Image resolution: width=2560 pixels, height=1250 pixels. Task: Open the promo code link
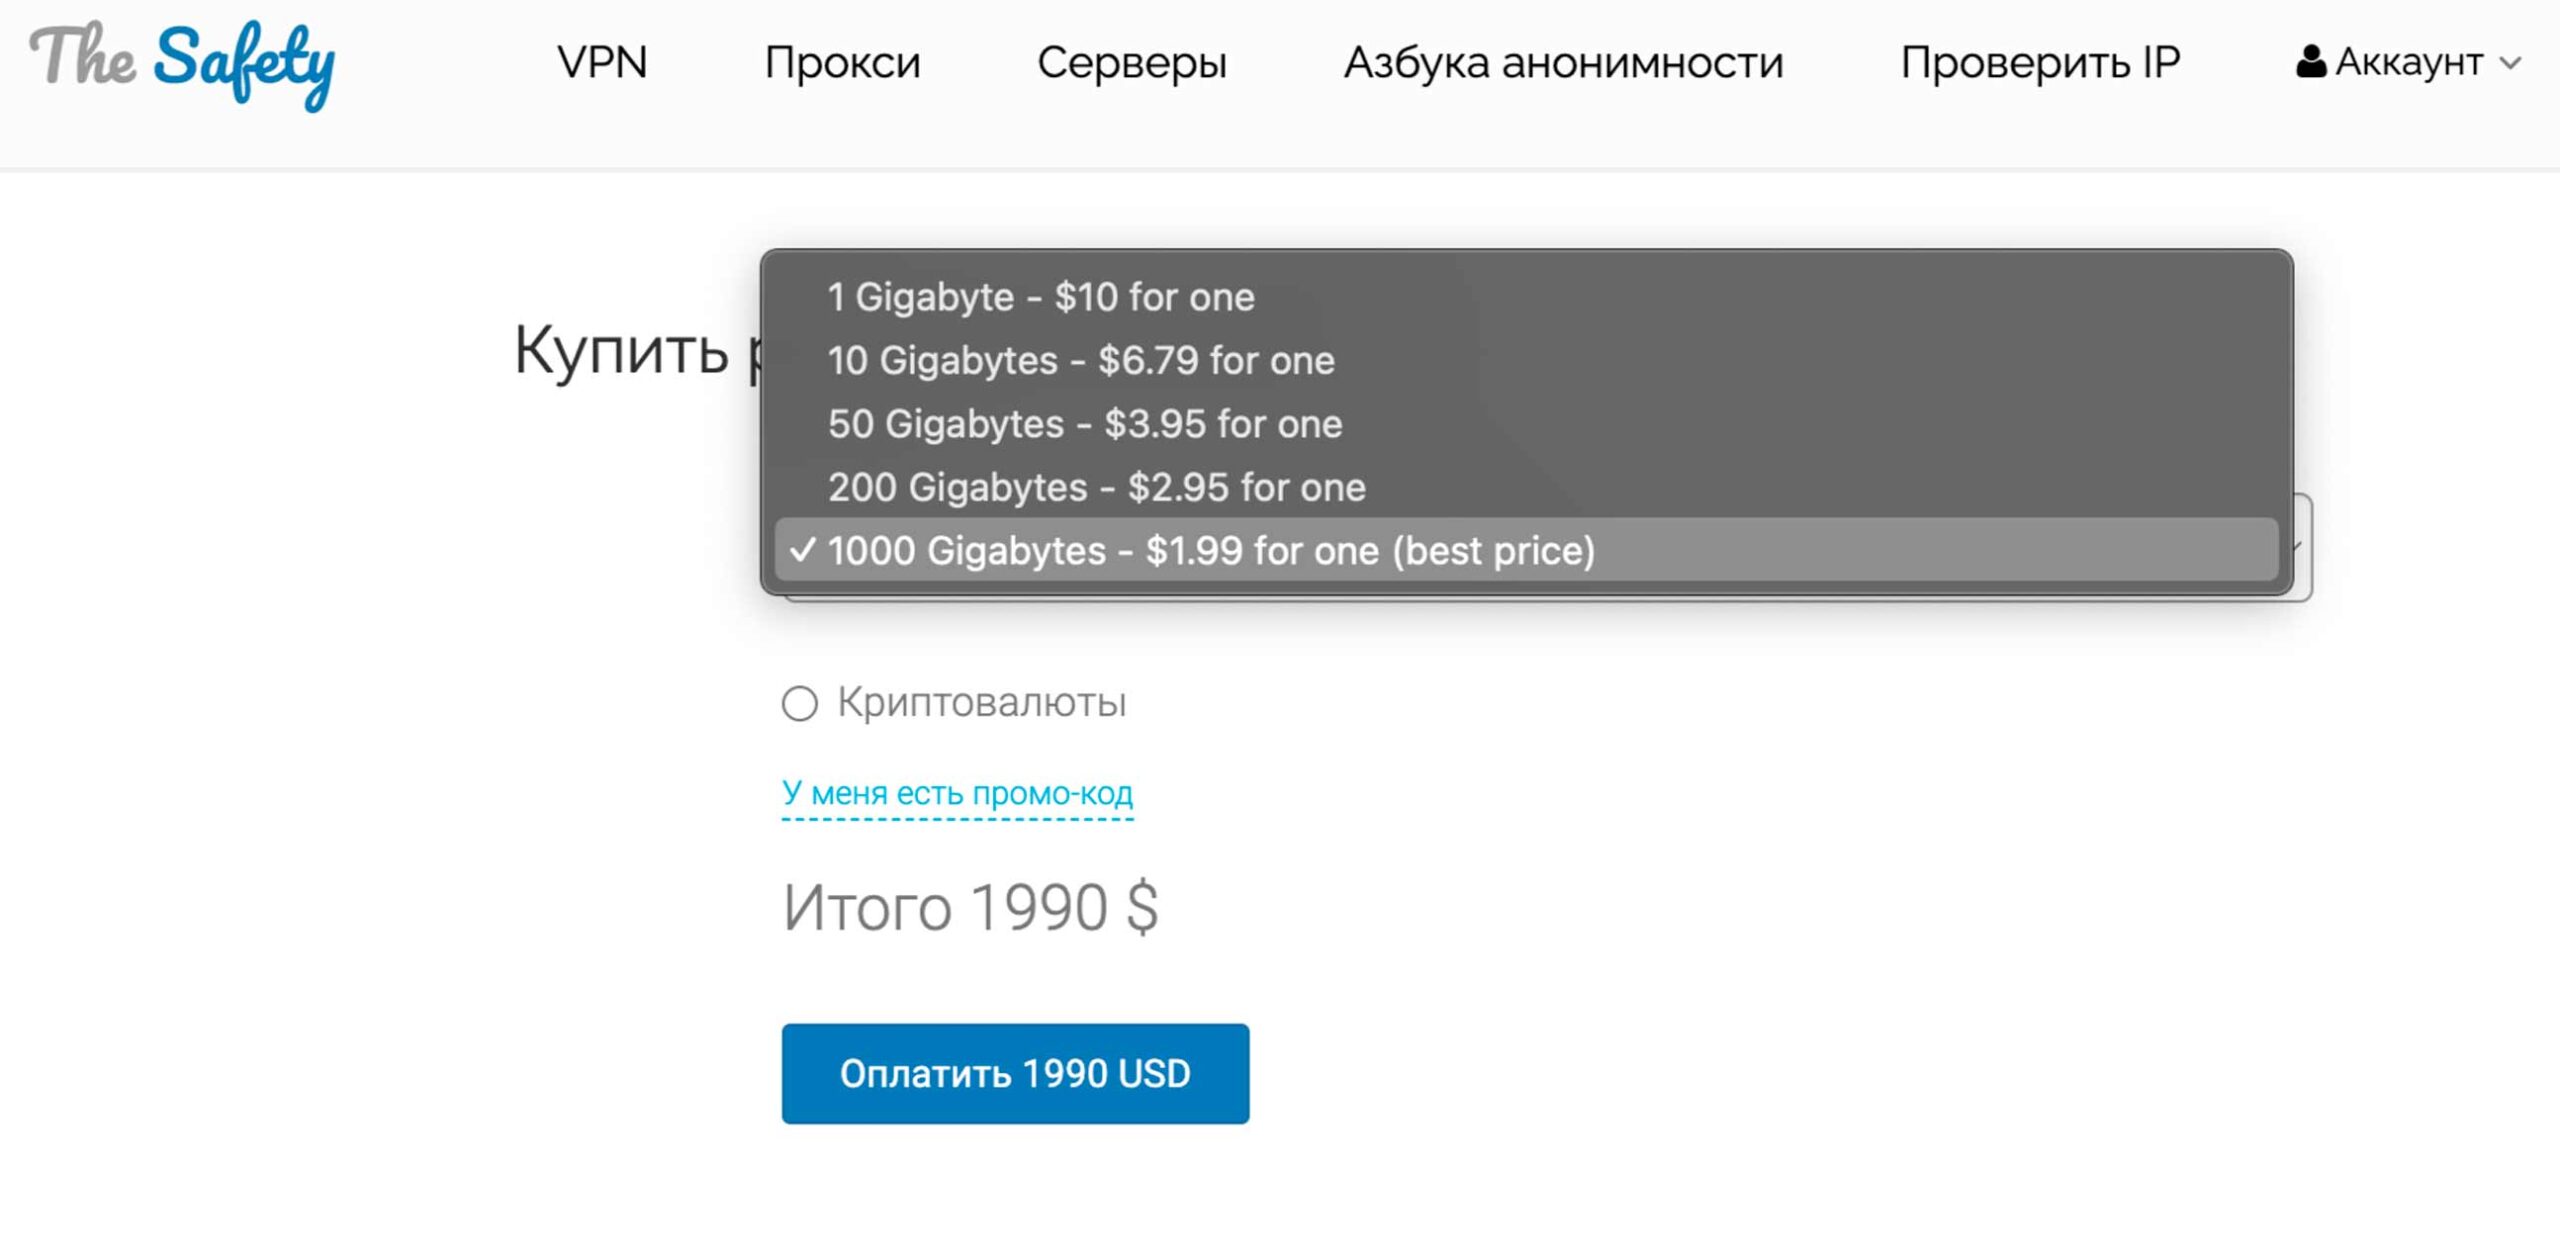(x=957, y=793)
